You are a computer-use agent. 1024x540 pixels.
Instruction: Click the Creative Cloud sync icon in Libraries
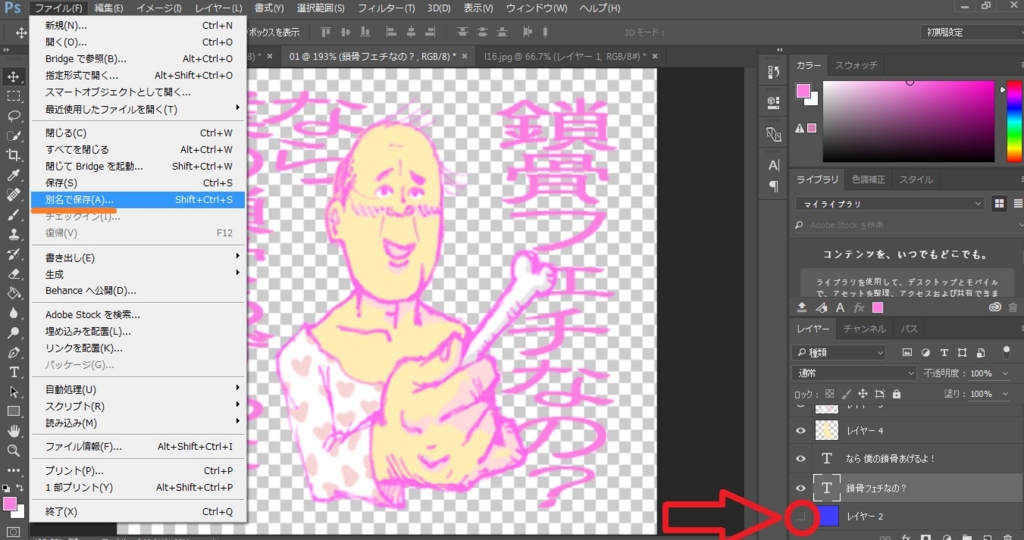coord(995,308)
